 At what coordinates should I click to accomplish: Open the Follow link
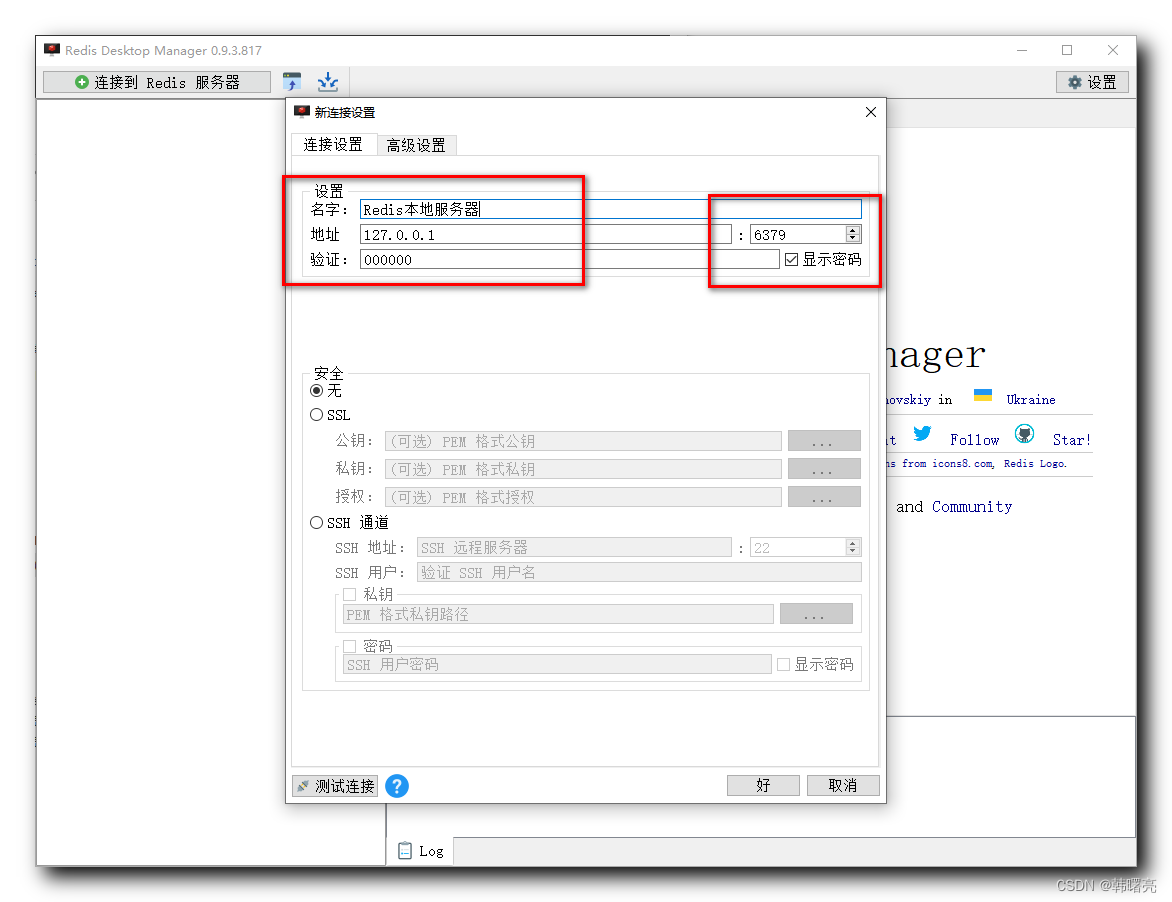[x=974, y=439]
